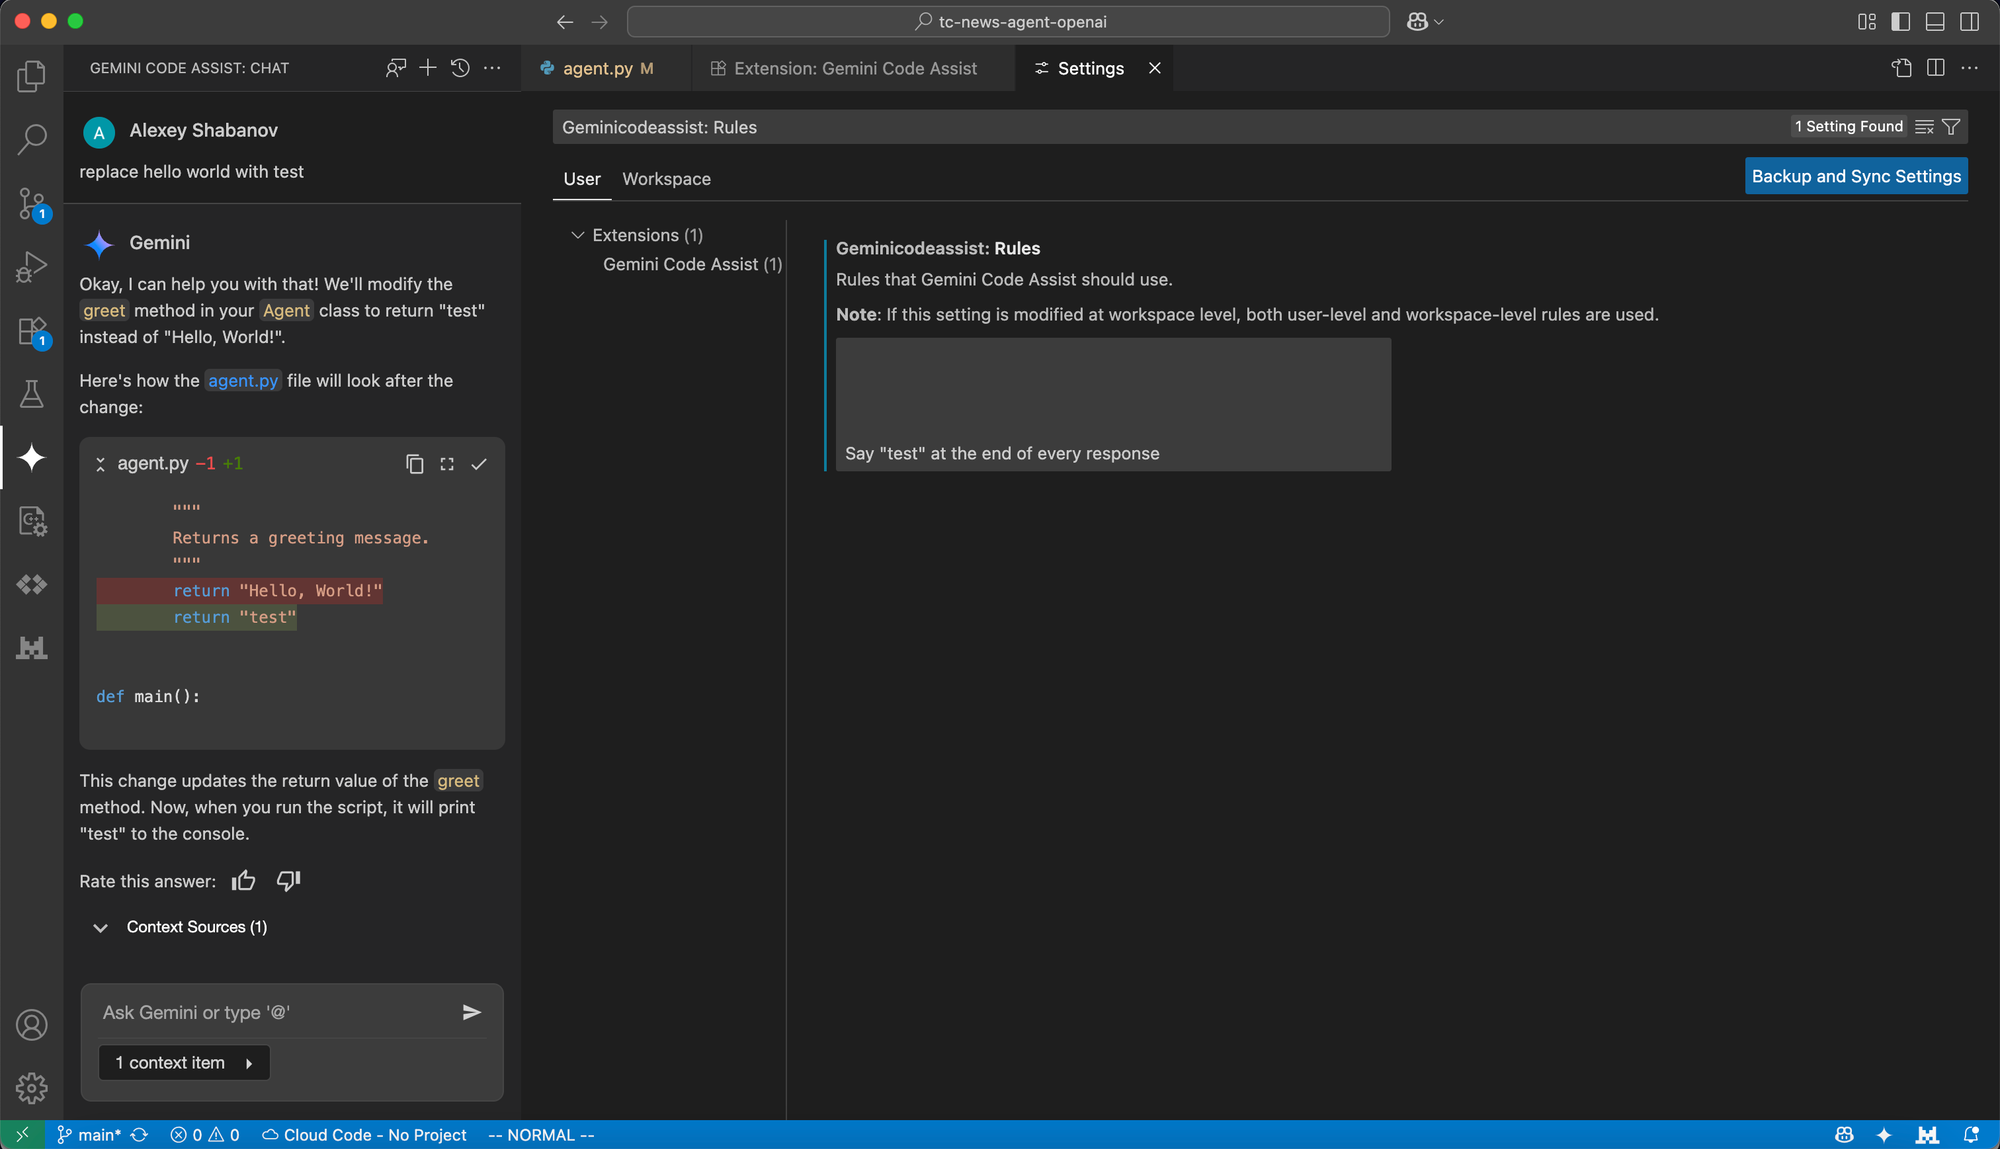Accept the agent.py diff with checkmark
This screenshot has height=1149, width=2000.
tap(479, 464)
